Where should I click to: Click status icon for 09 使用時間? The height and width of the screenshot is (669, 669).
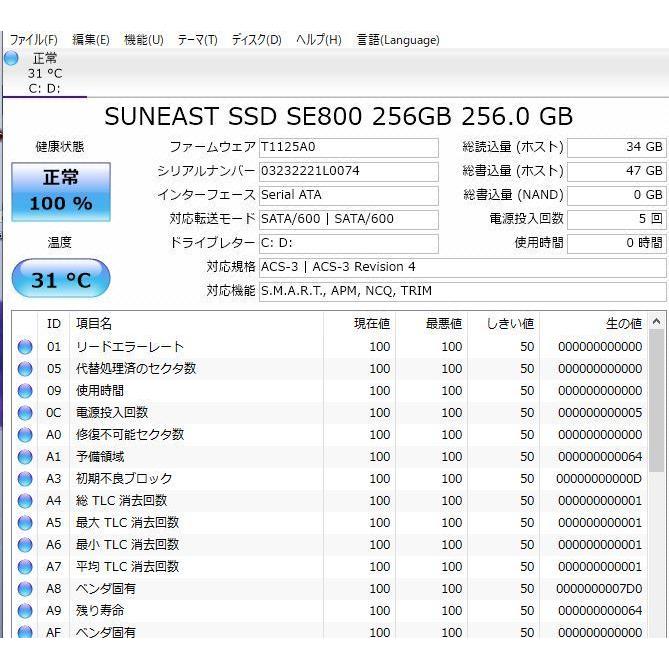(25, 391)
